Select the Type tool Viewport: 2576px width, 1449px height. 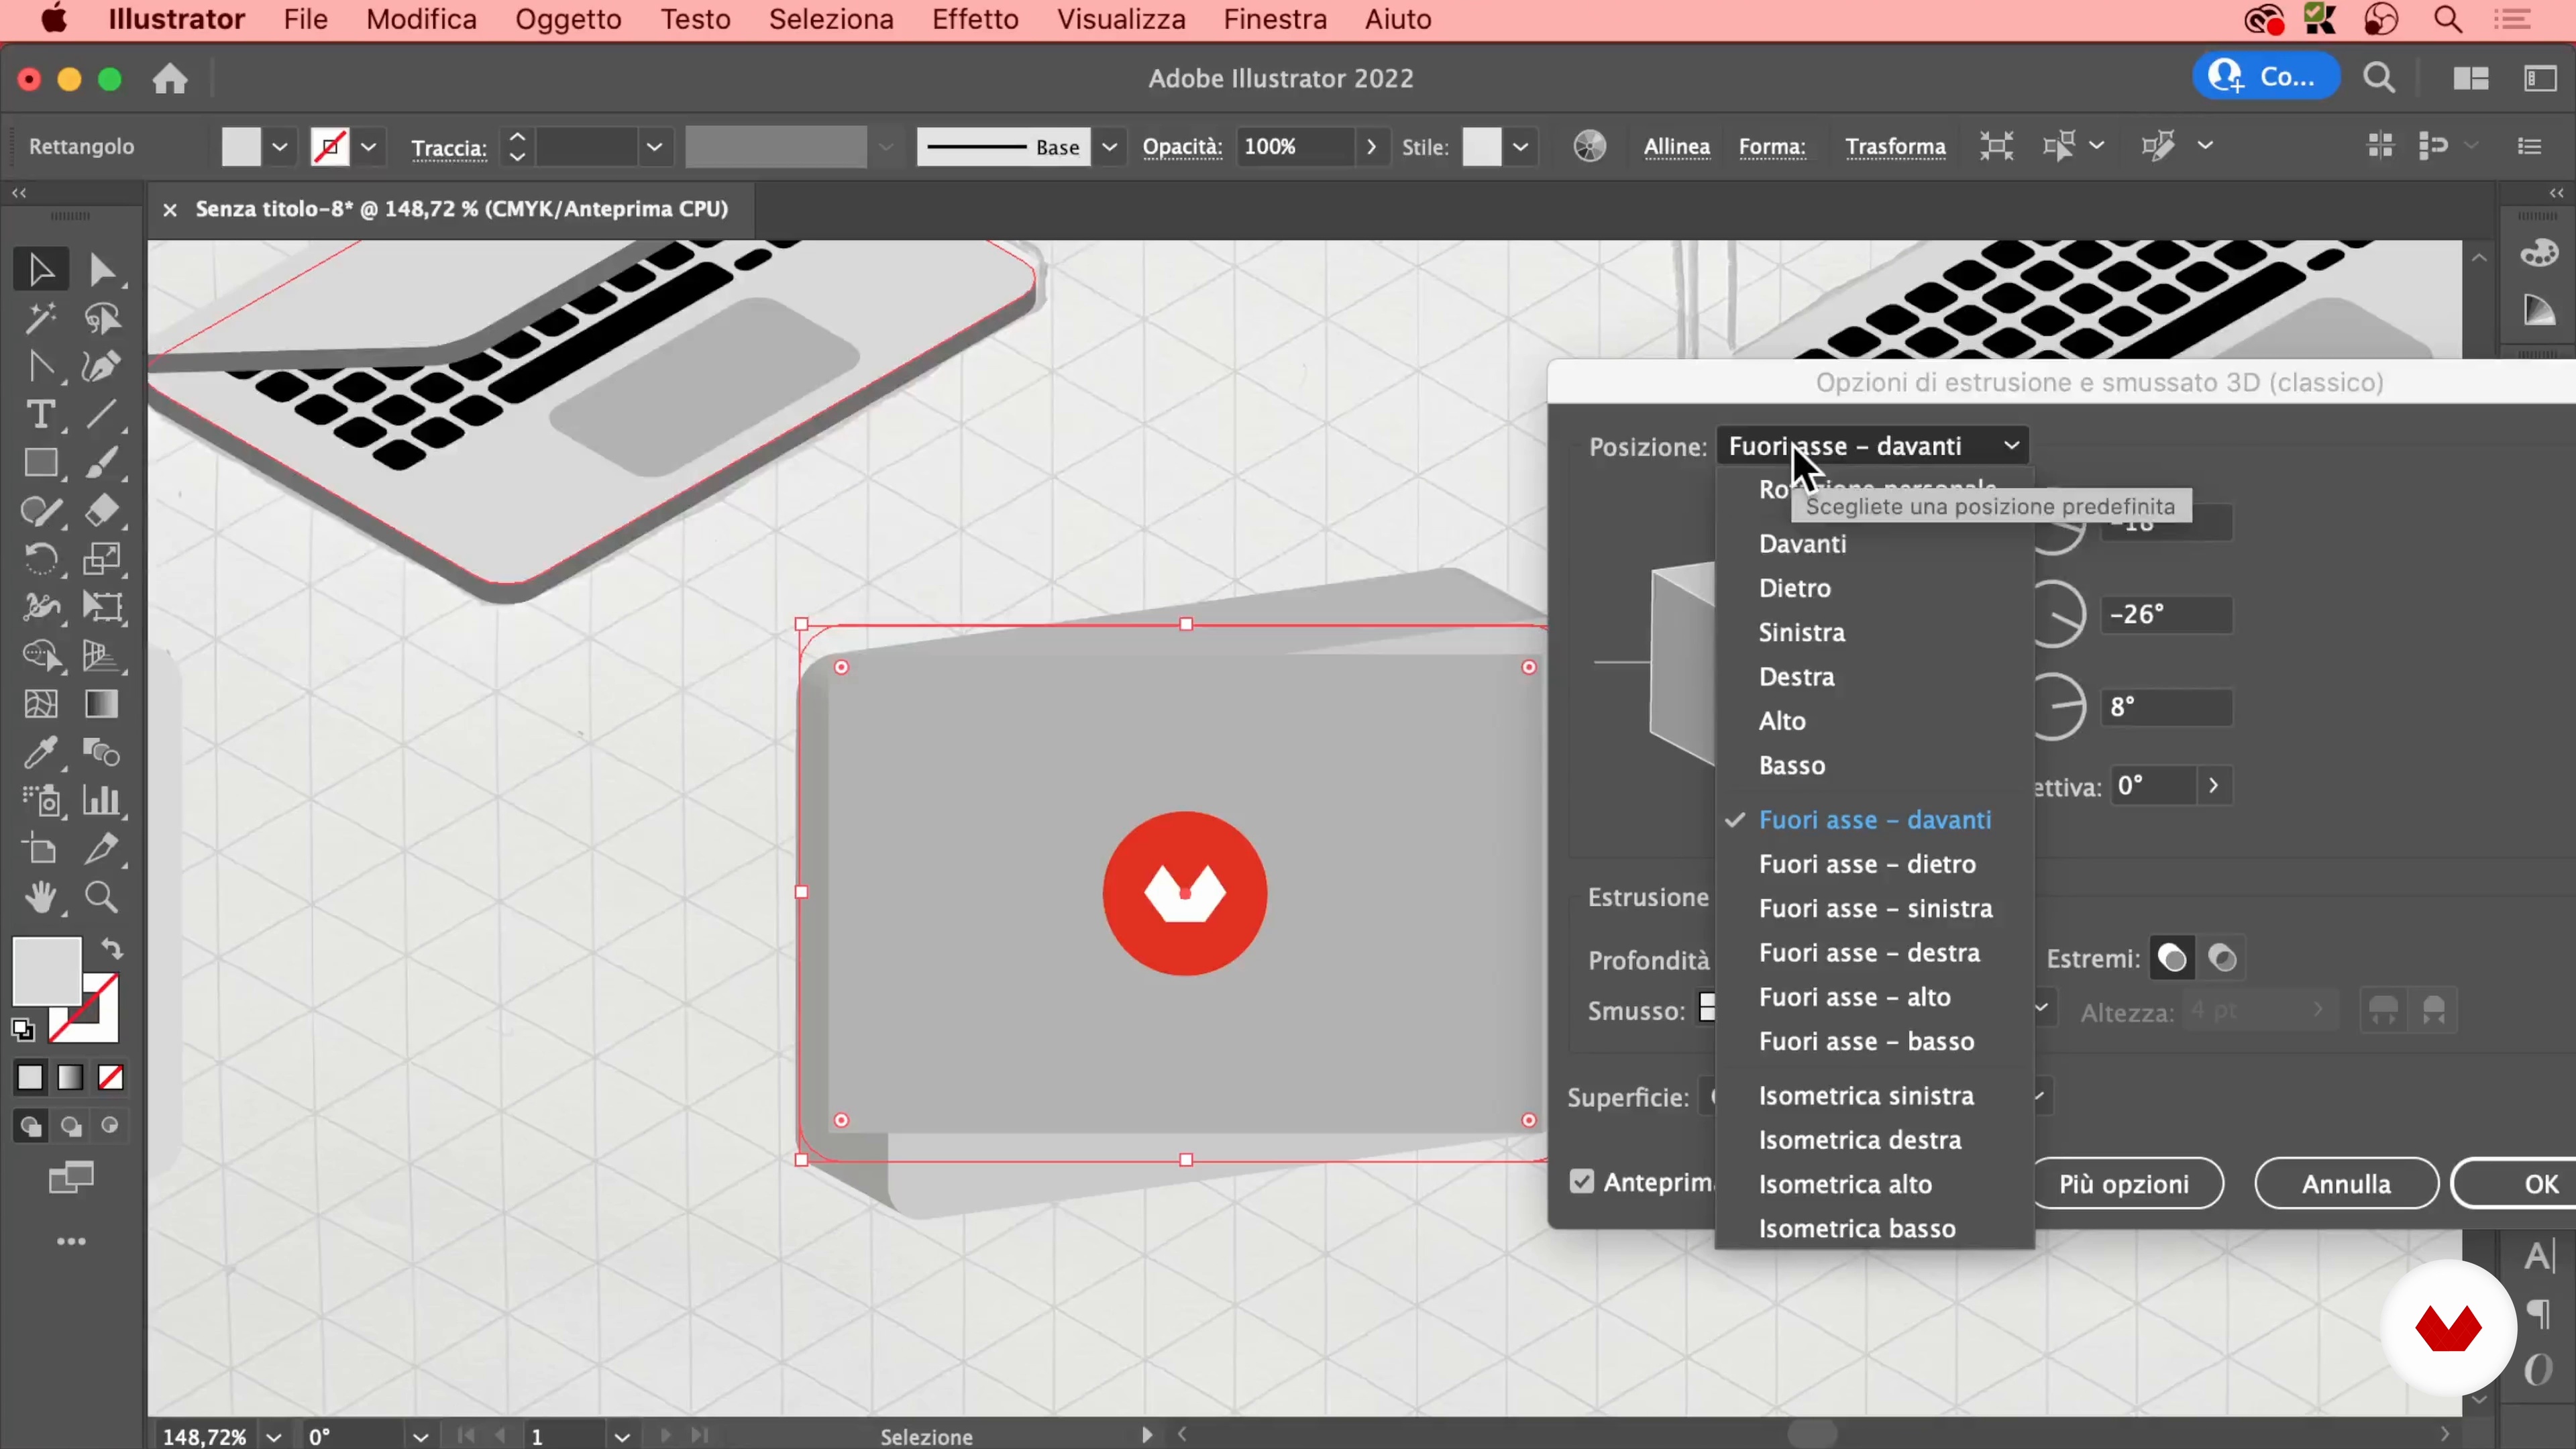click(x=40, y=414)
